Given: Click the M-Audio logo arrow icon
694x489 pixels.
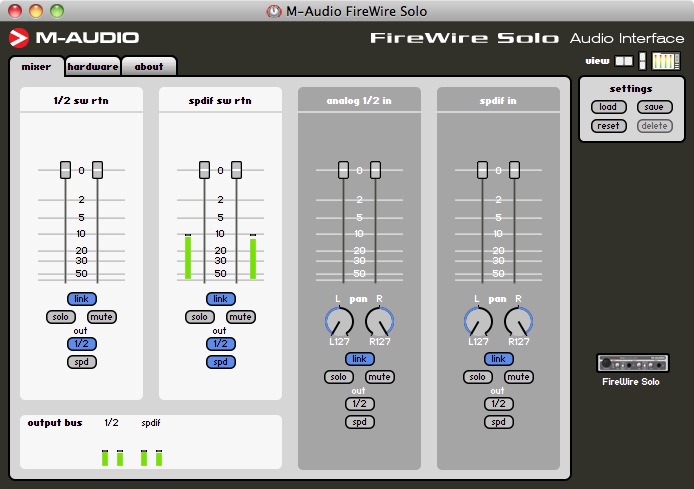Looking at the screenshot, I should point(19,38).
